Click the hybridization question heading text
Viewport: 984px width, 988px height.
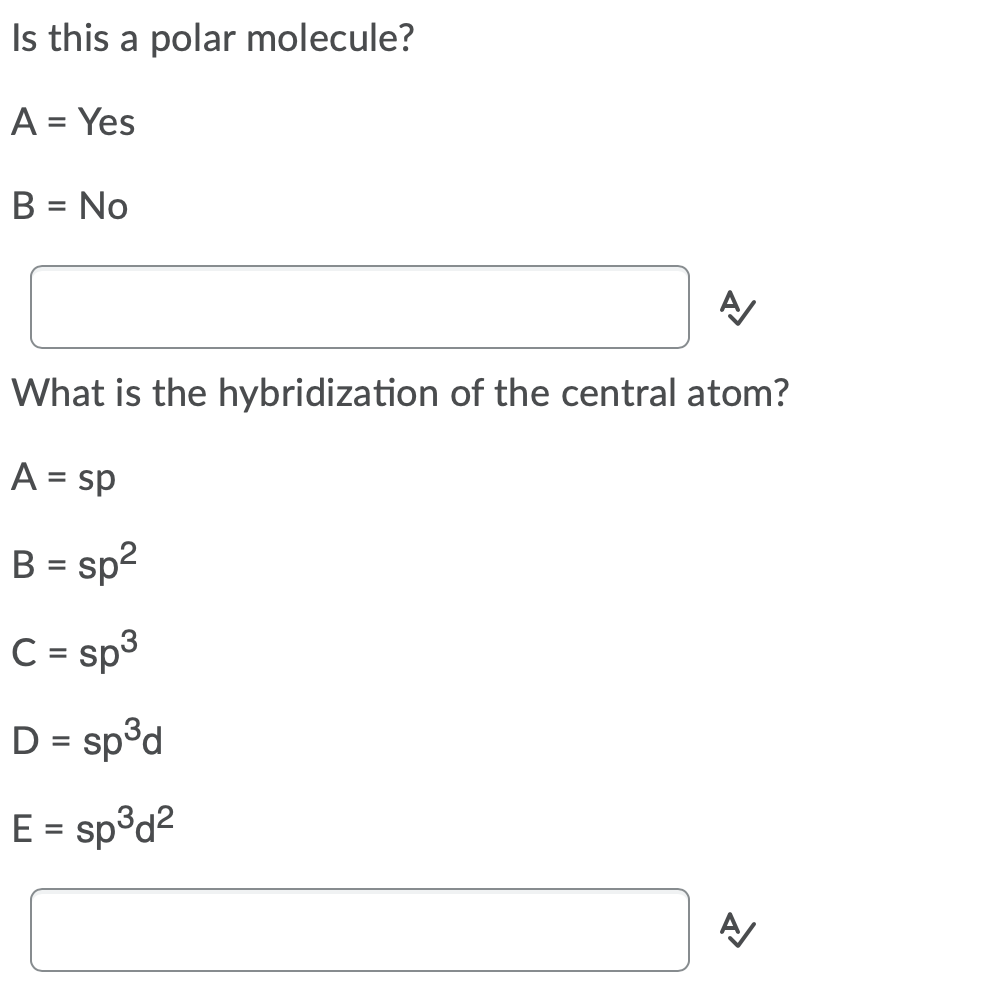coord(400,393)
